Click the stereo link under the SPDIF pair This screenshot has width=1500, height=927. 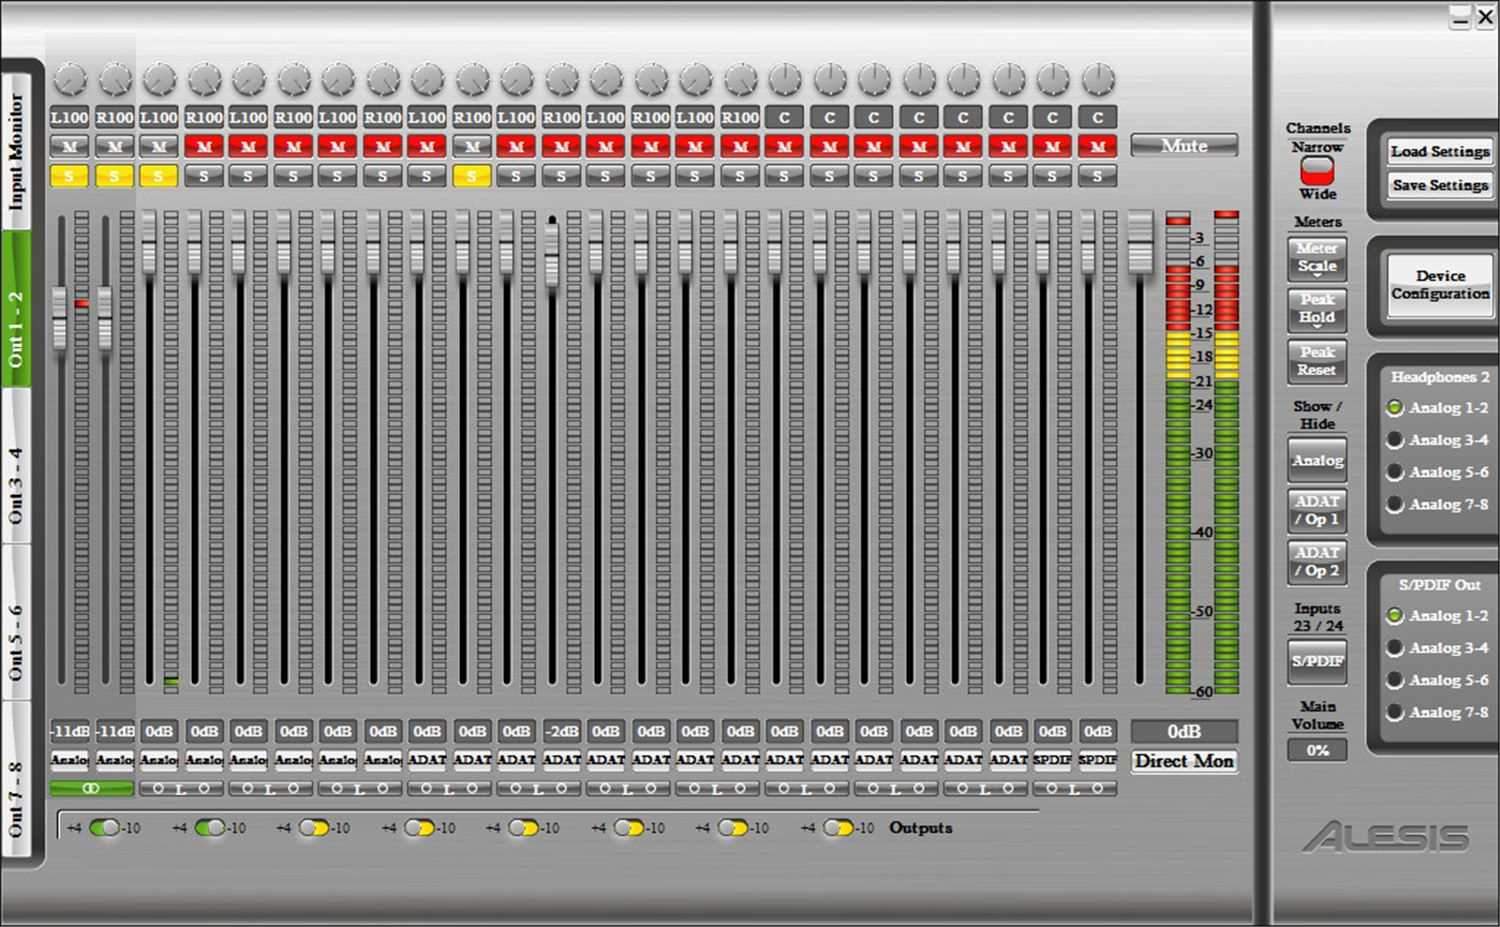[x=1074, y=789]
